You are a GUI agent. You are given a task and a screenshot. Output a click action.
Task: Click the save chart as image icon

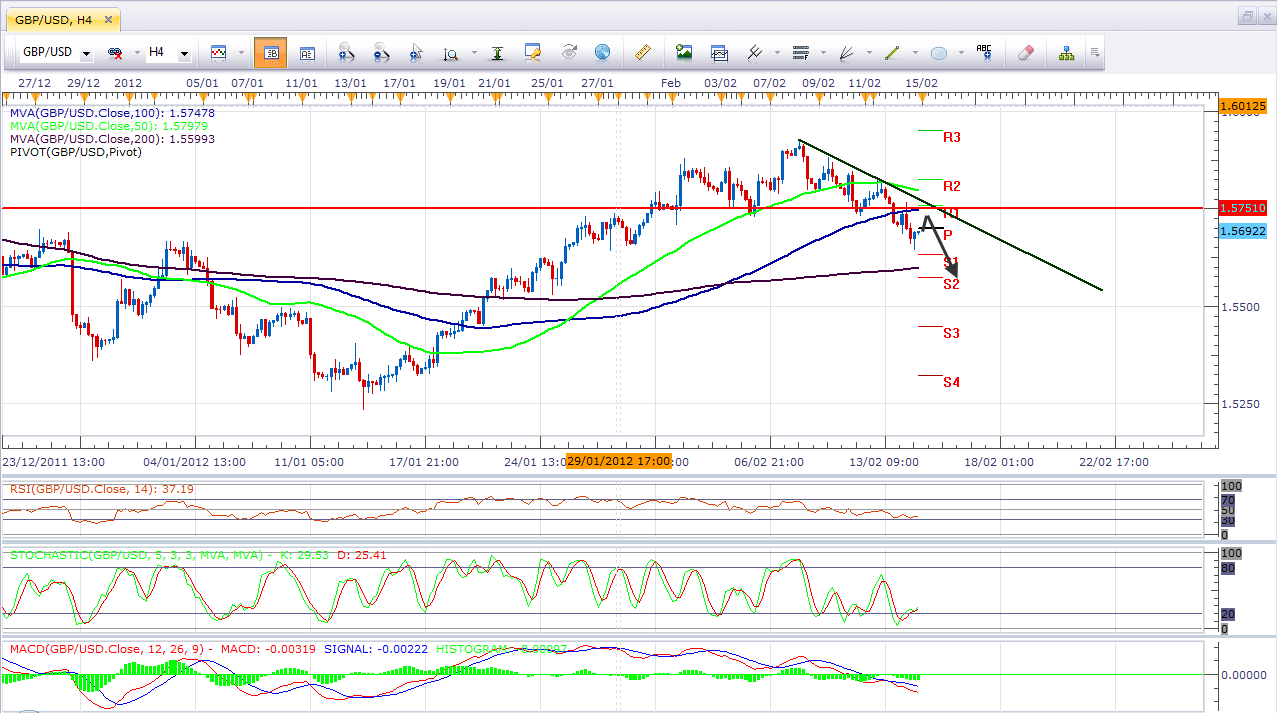click(x=684, y=52)
